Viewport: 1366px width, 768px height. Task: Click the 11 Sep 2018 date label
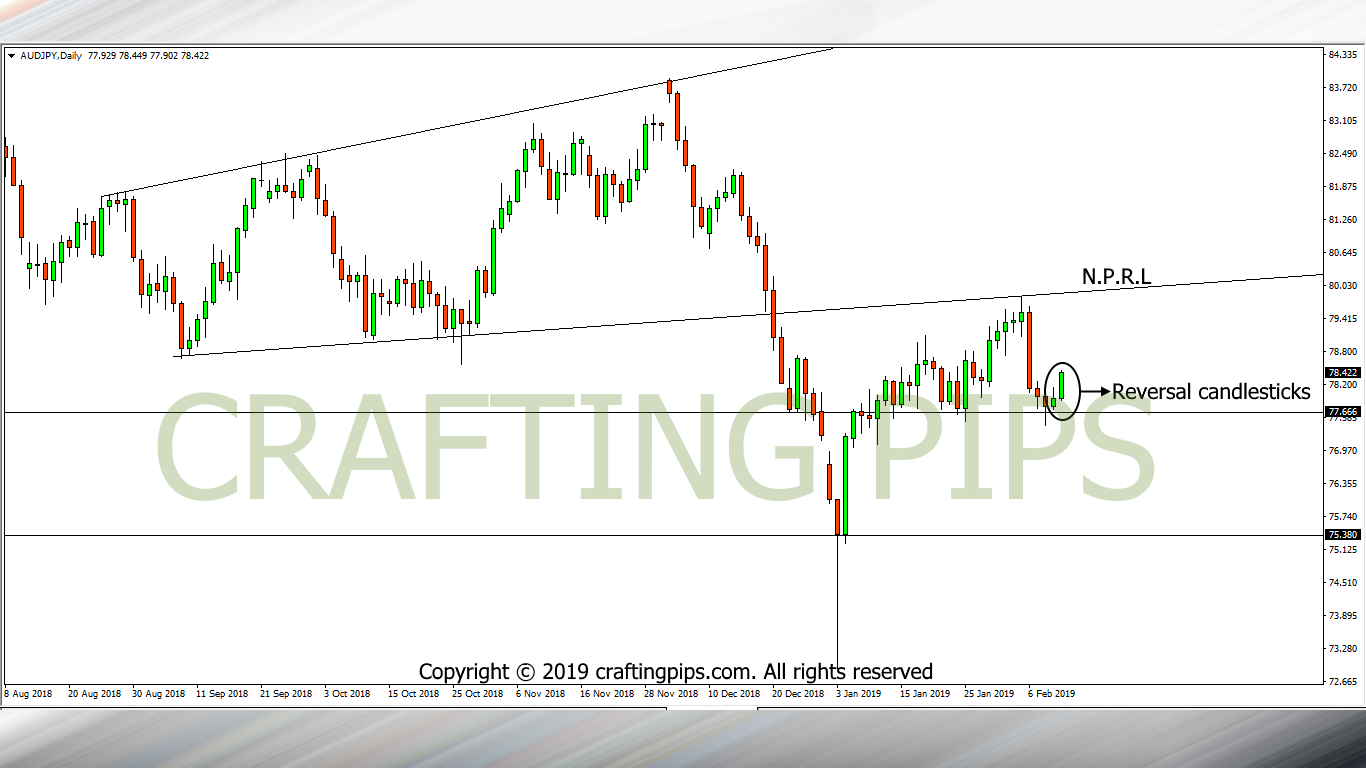[222, 693]
